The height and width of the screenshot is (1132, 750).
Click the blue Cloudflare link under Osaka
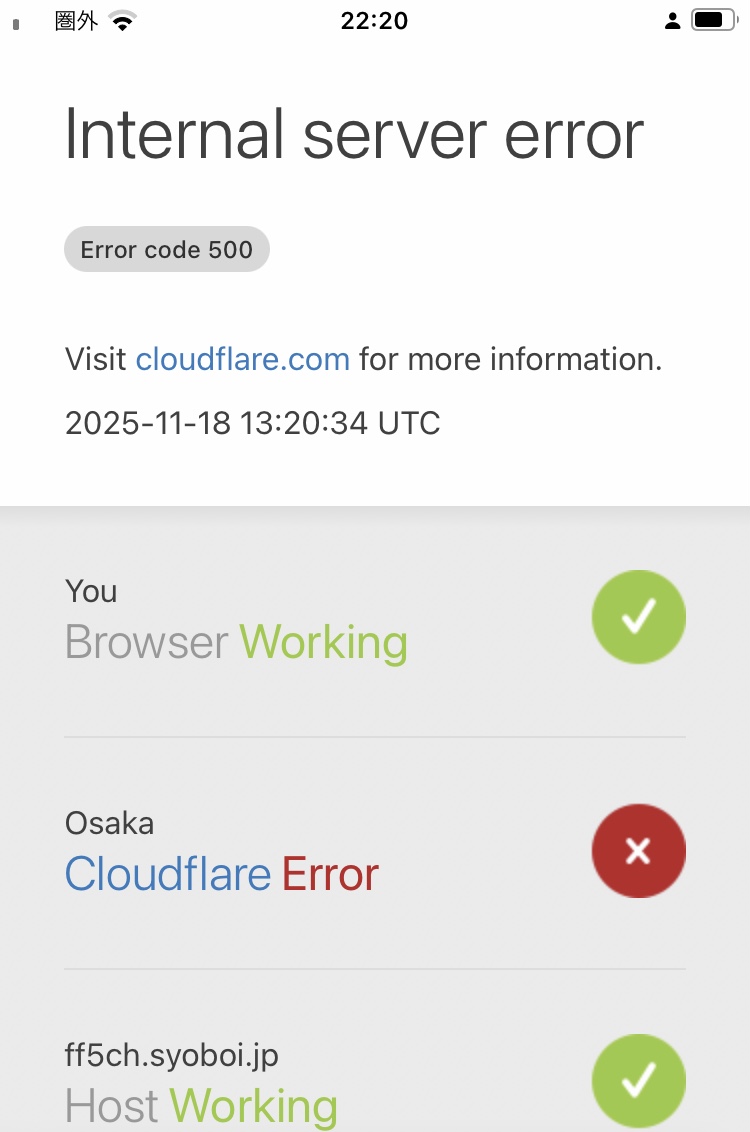pos(168,875)
